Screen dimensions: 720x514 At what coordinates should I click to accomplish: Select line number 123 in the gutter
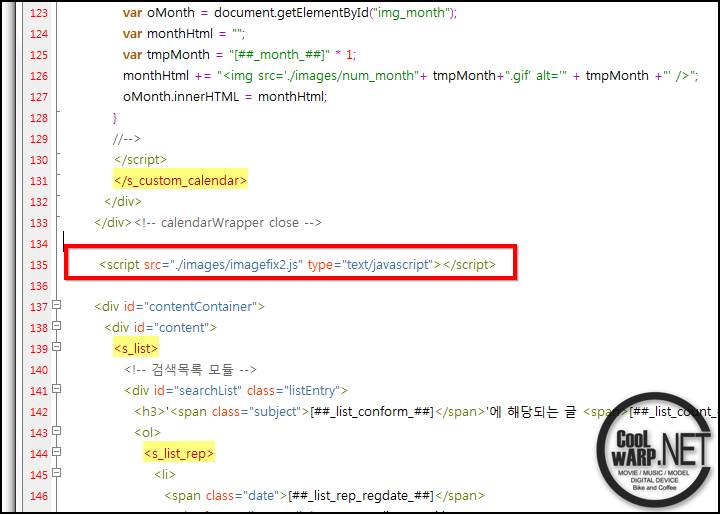39,13
